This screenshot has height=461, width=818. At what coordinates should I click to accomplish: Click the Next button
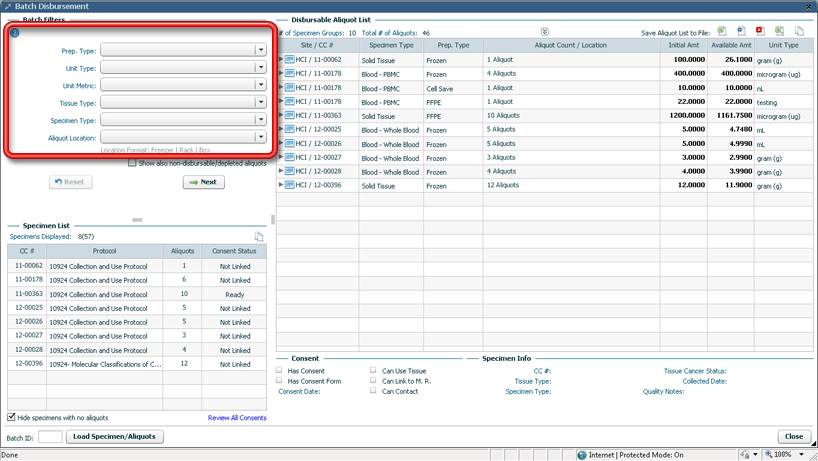click(203, 182)
